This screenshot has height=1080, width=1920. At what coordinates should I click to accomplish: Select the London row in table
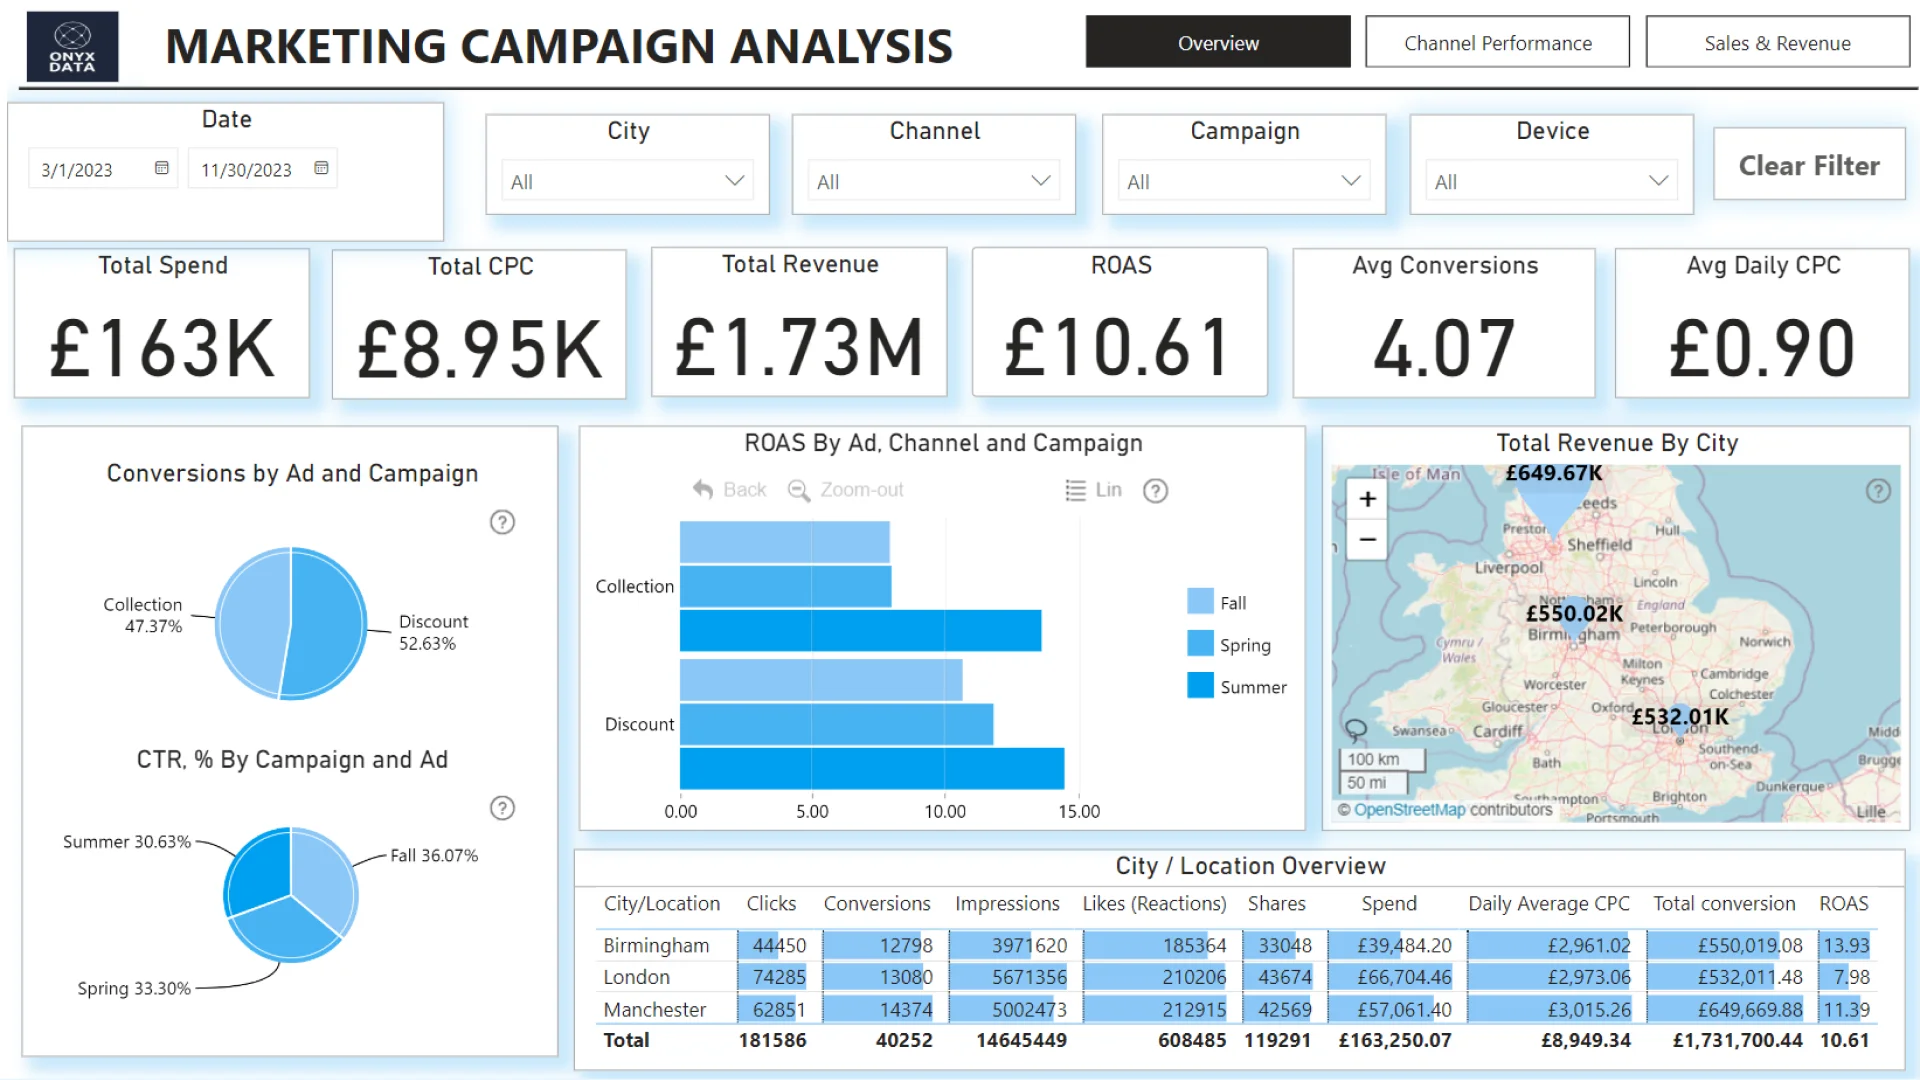pos(1238,977)
